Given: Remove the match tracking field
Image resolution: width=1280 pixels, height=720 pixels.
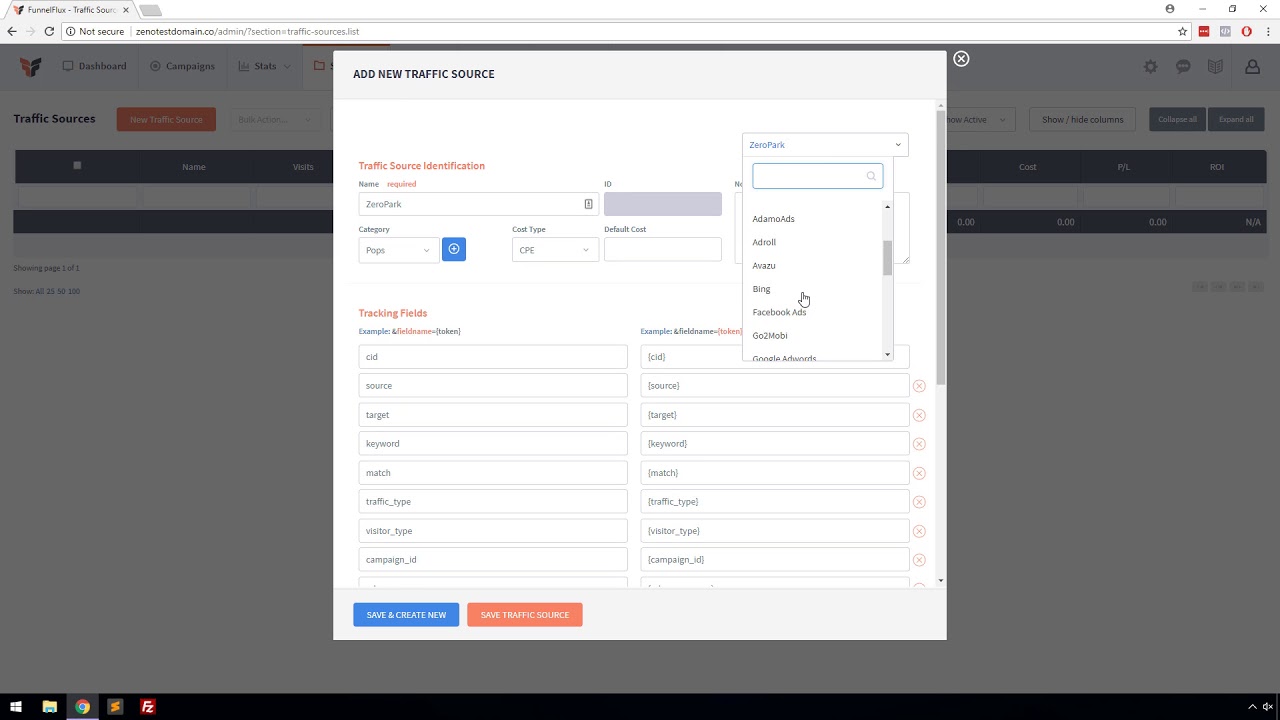Looking at the screenshot, I should [919, 473].
